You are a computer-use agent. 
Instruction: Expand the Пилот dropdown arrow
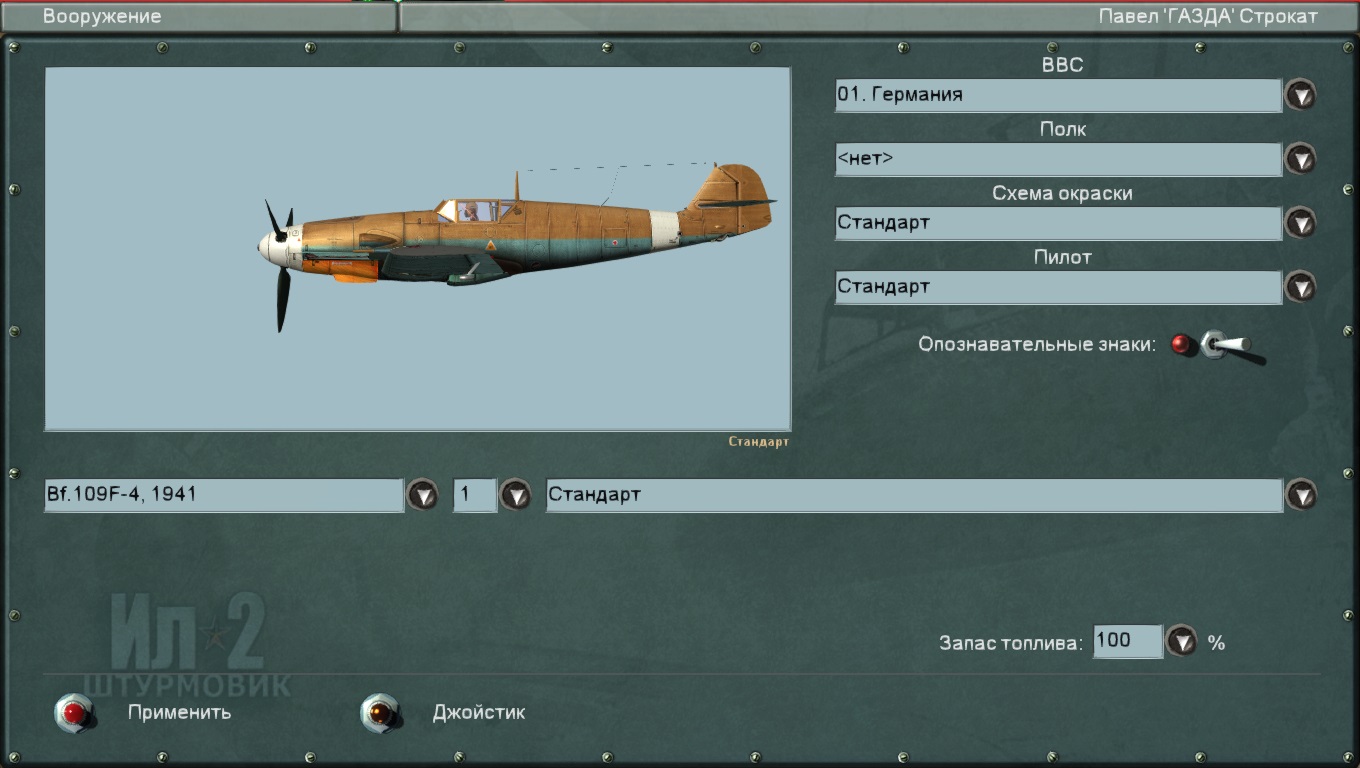[1300, 287]
